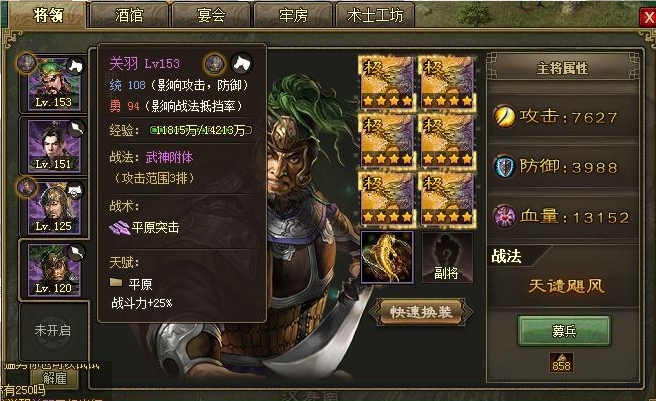Click the 极 equipment slot in the top row, right column
This screenshot has width=656, height=401.
coord(447,83)
